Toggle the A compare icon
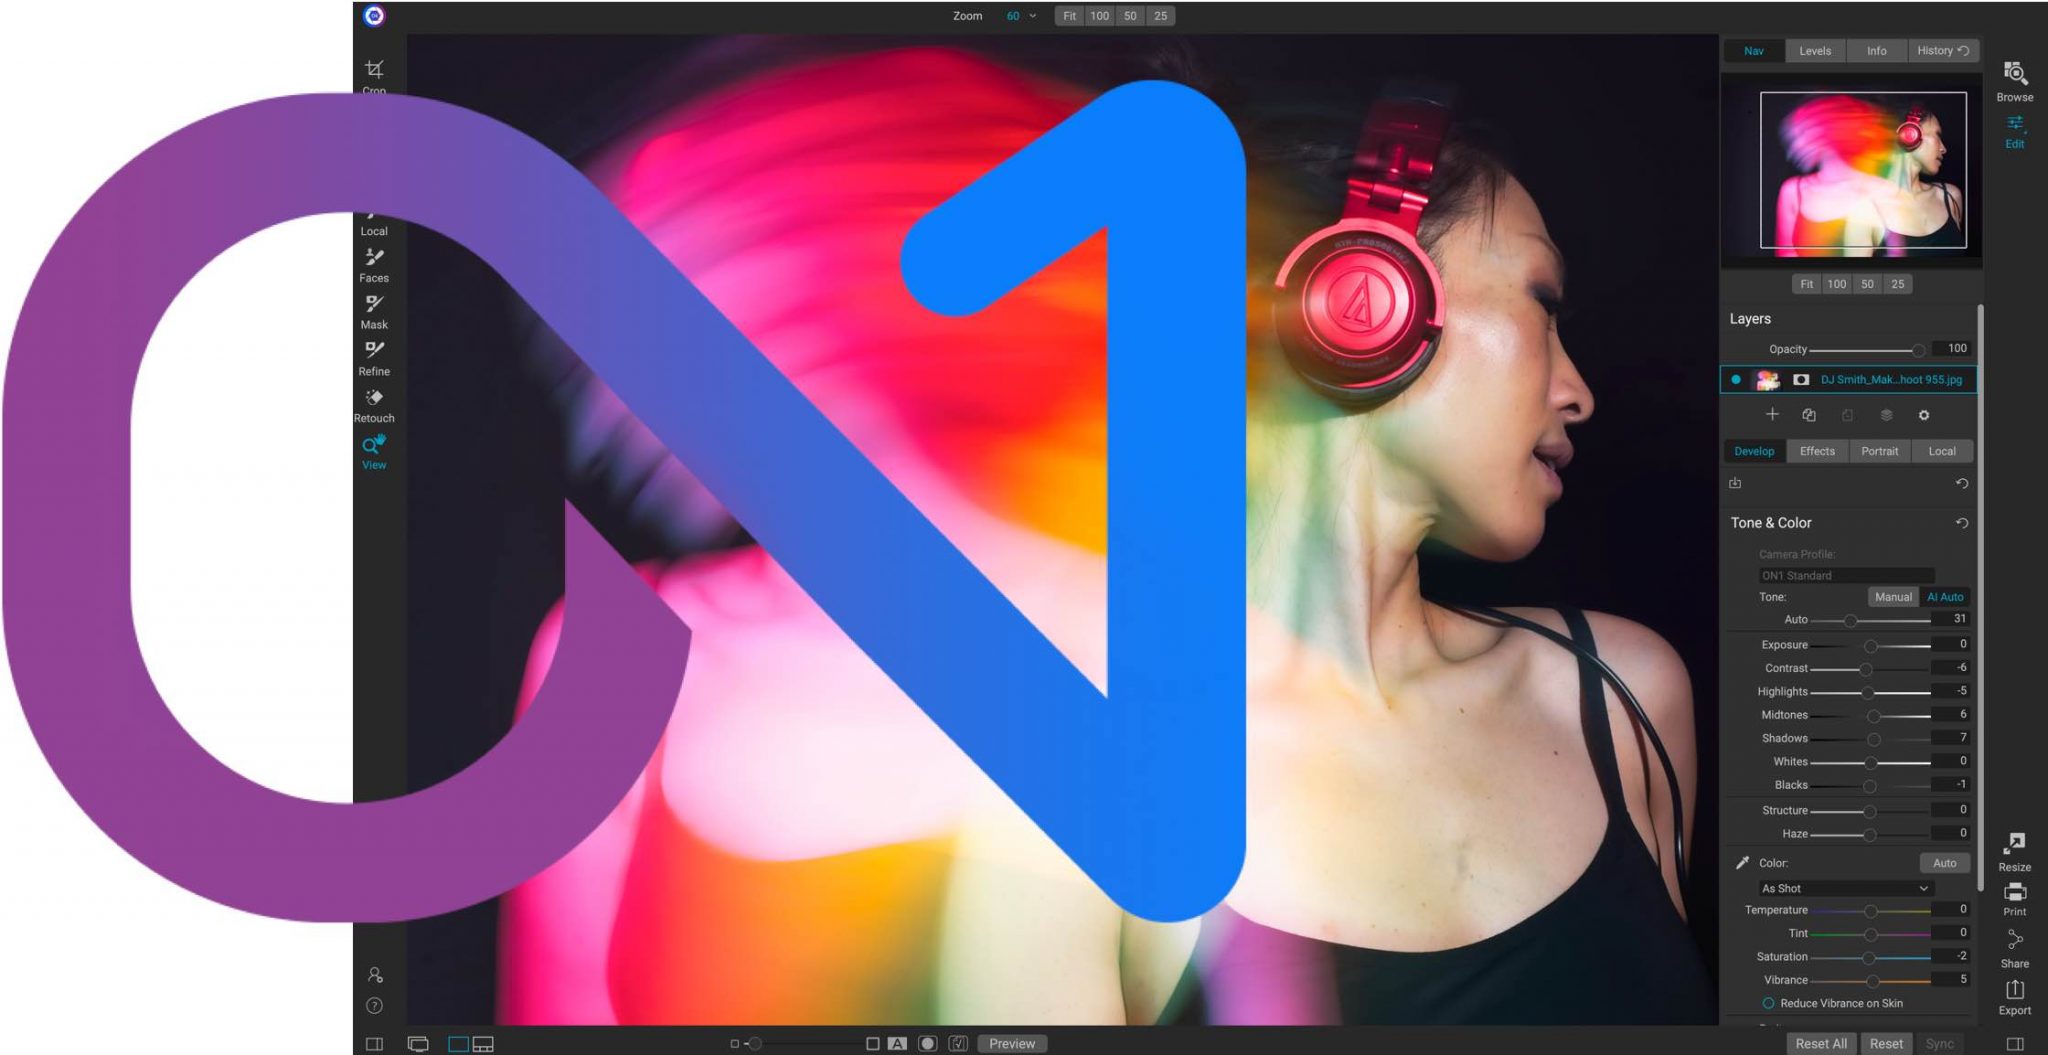This screenshot has height=1055, width=2048. click(x=897, y=1044)
